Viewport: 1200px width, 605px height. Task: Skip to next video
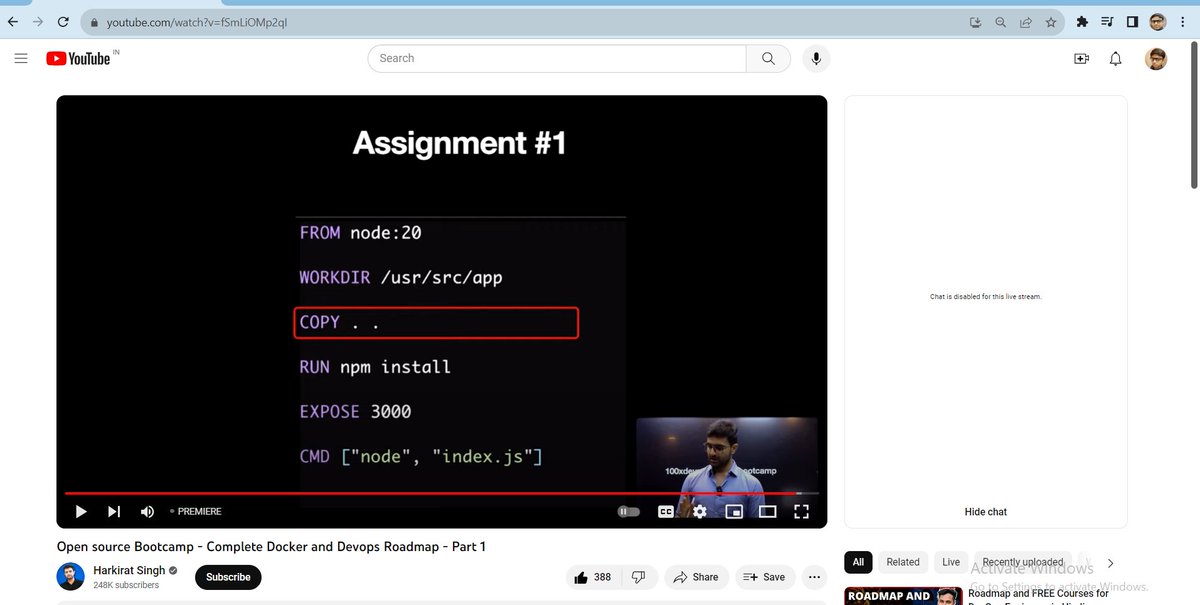click(114, 511)
